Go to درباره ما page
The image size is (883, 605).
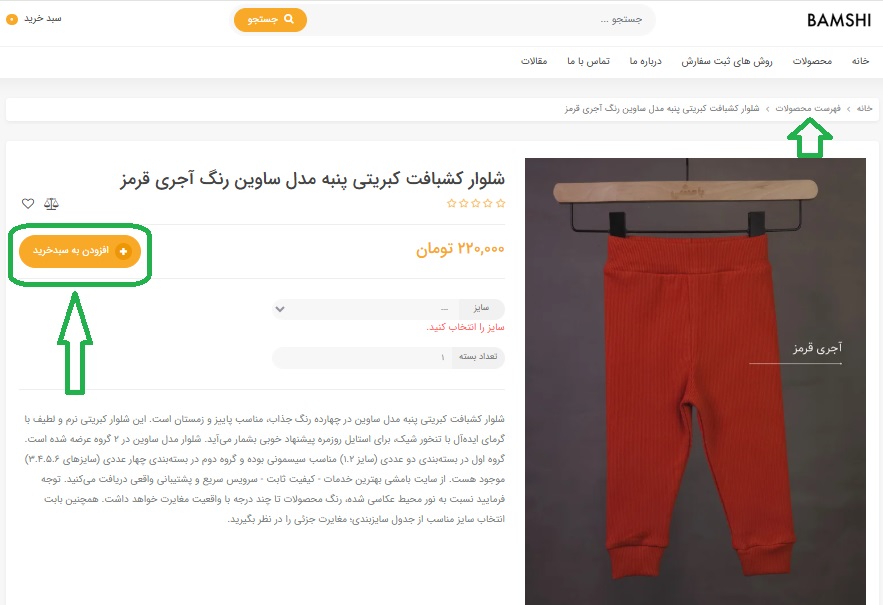point(645,61)
